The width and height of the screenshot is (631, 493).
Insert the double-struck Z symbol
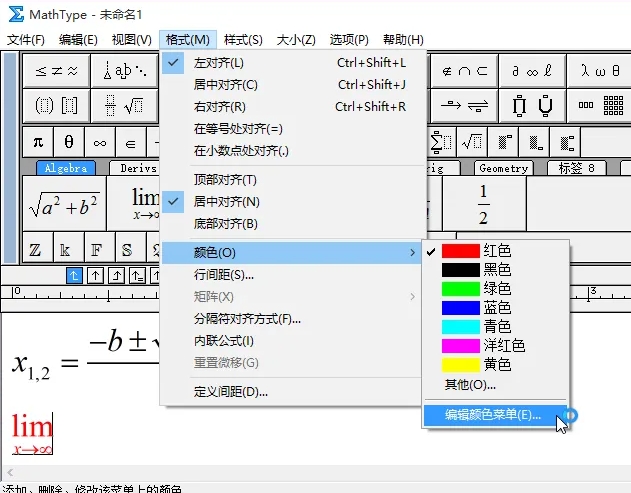(x=38, y=247)
